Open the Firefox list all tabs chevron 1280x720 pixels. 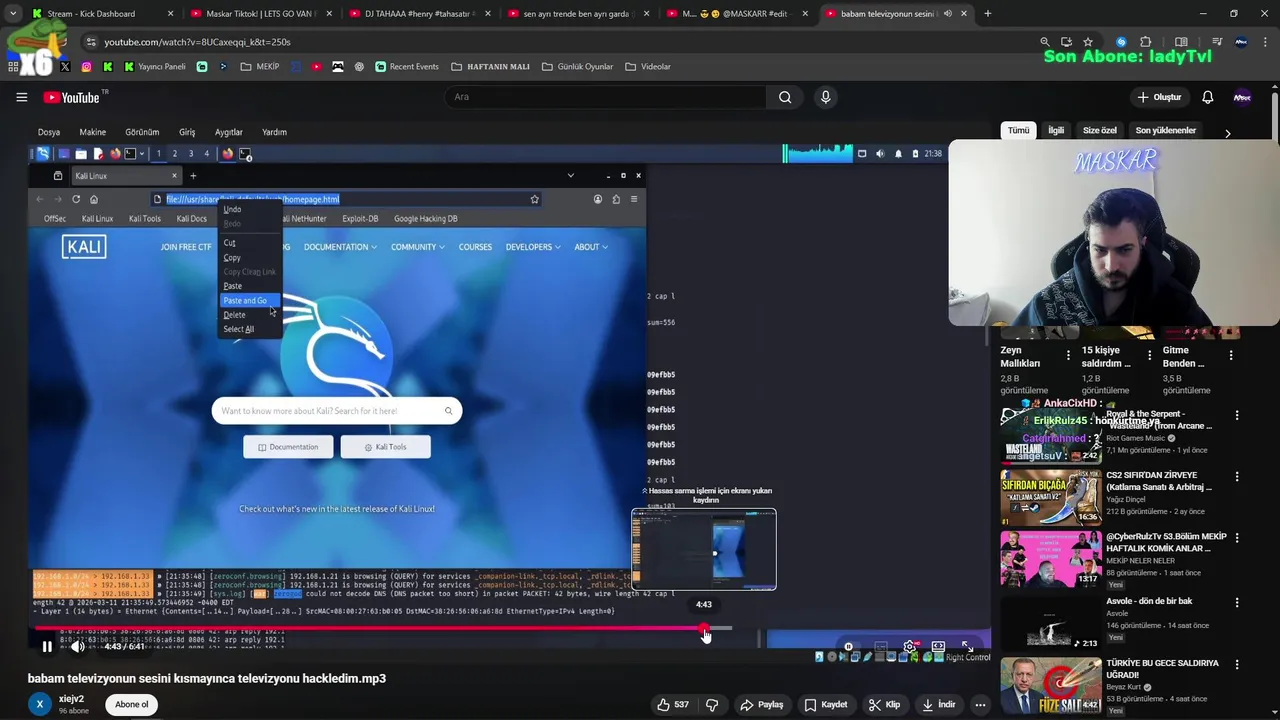click(x=570, y=176)
